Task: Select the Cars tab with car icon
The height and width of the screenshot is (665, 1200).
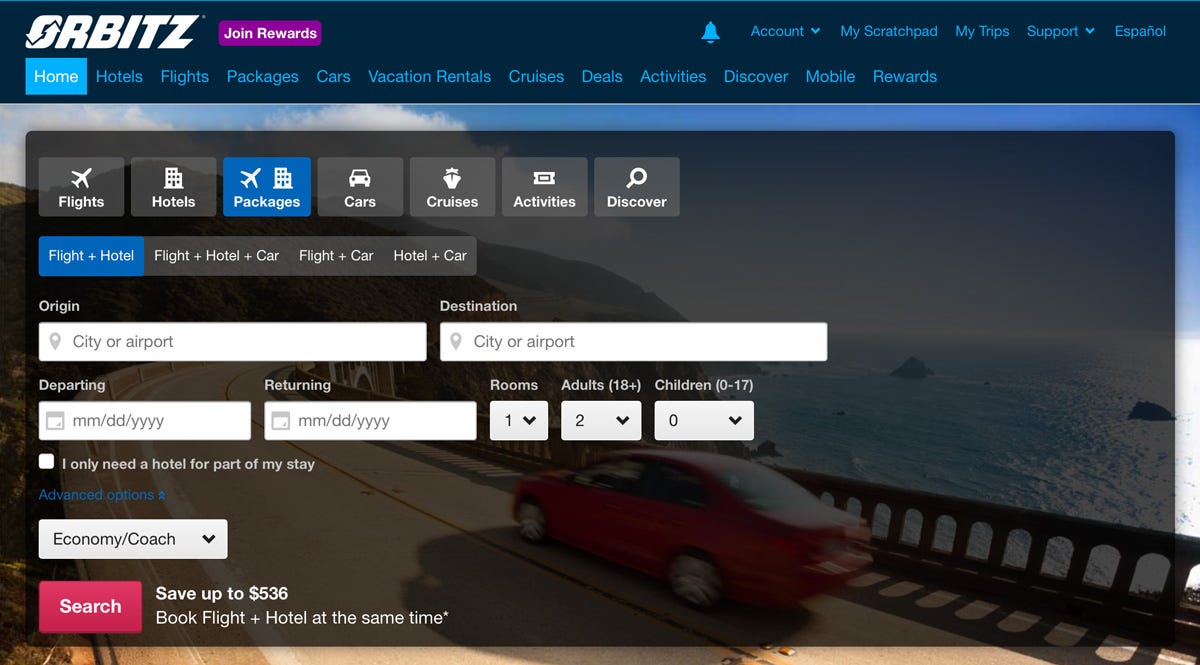Action: click(x=360, y=187)
